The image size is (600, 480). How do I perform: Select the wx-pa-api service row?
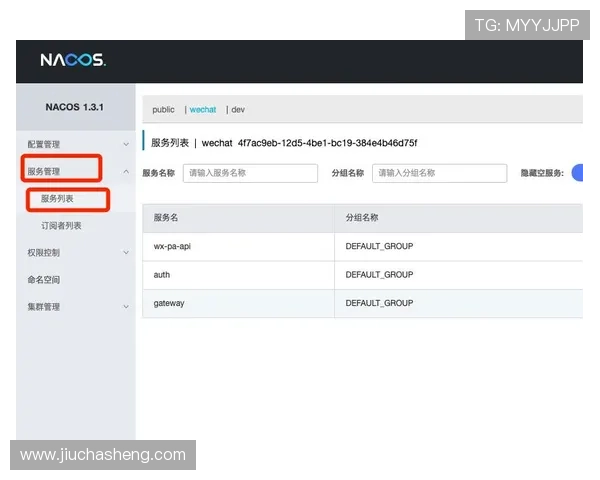point(172,246)
